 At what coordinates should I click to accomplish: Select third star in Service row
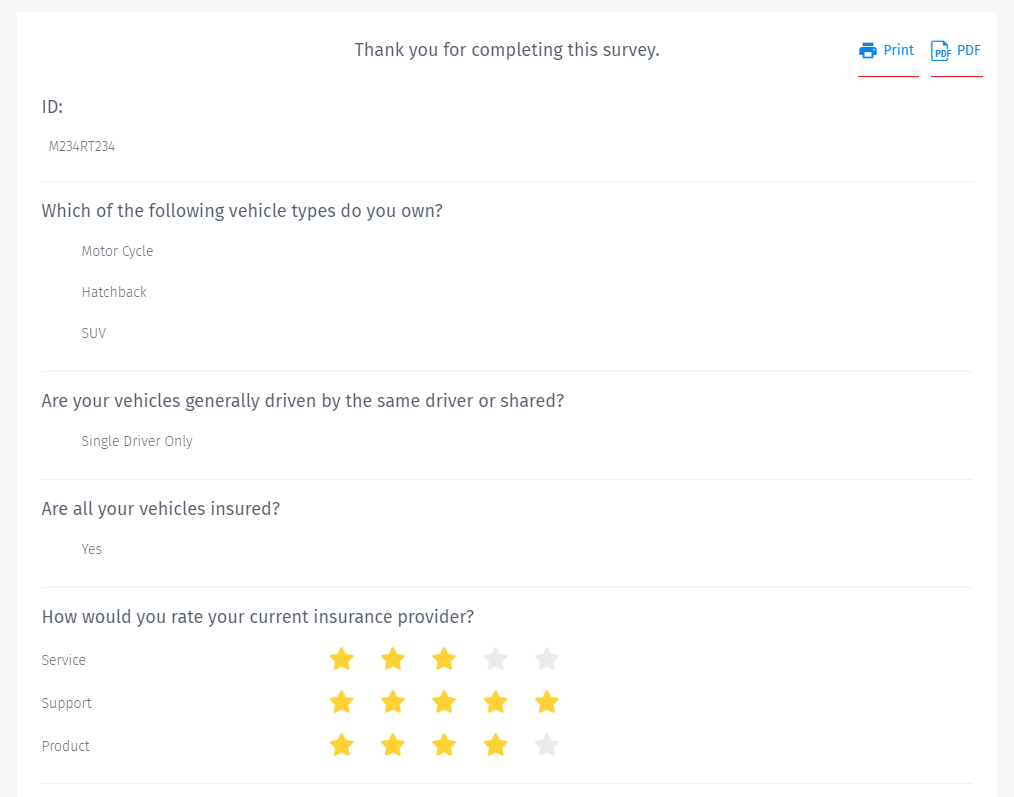[444, 659]
